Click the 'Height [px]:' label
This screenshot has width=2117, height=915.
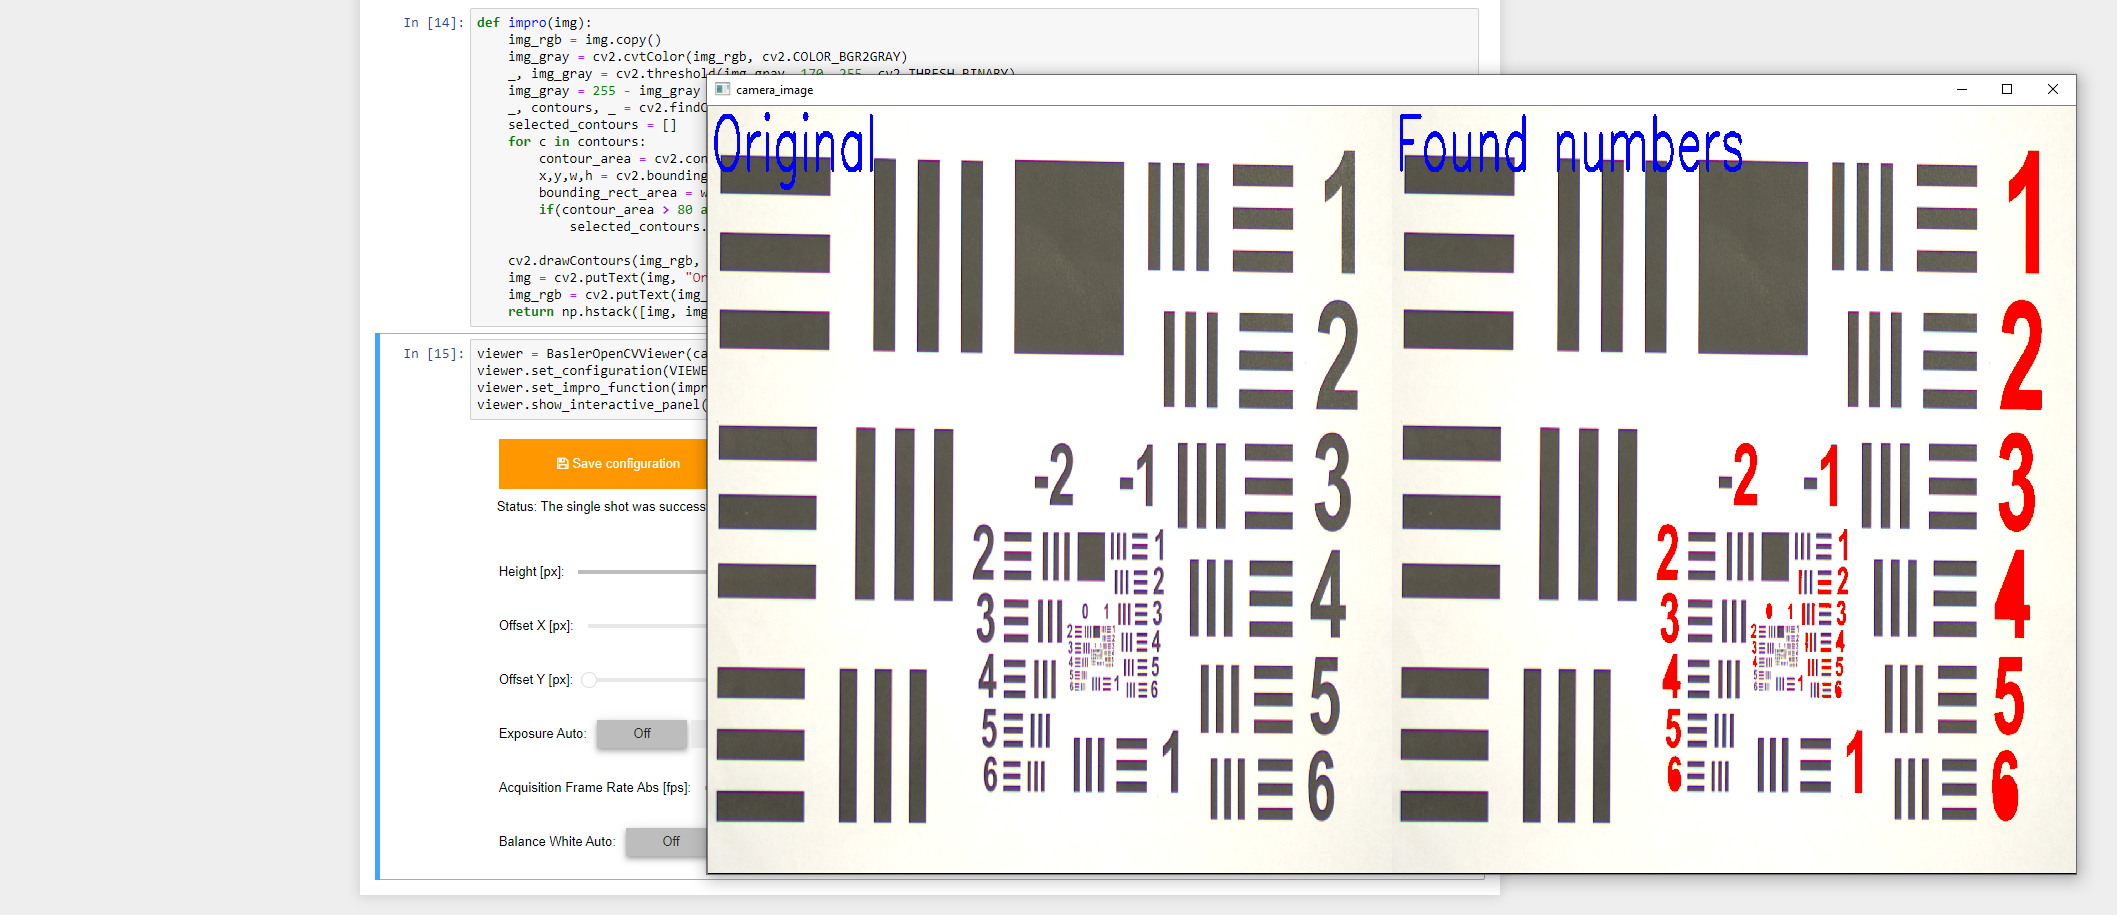click(x=531, y=572)
